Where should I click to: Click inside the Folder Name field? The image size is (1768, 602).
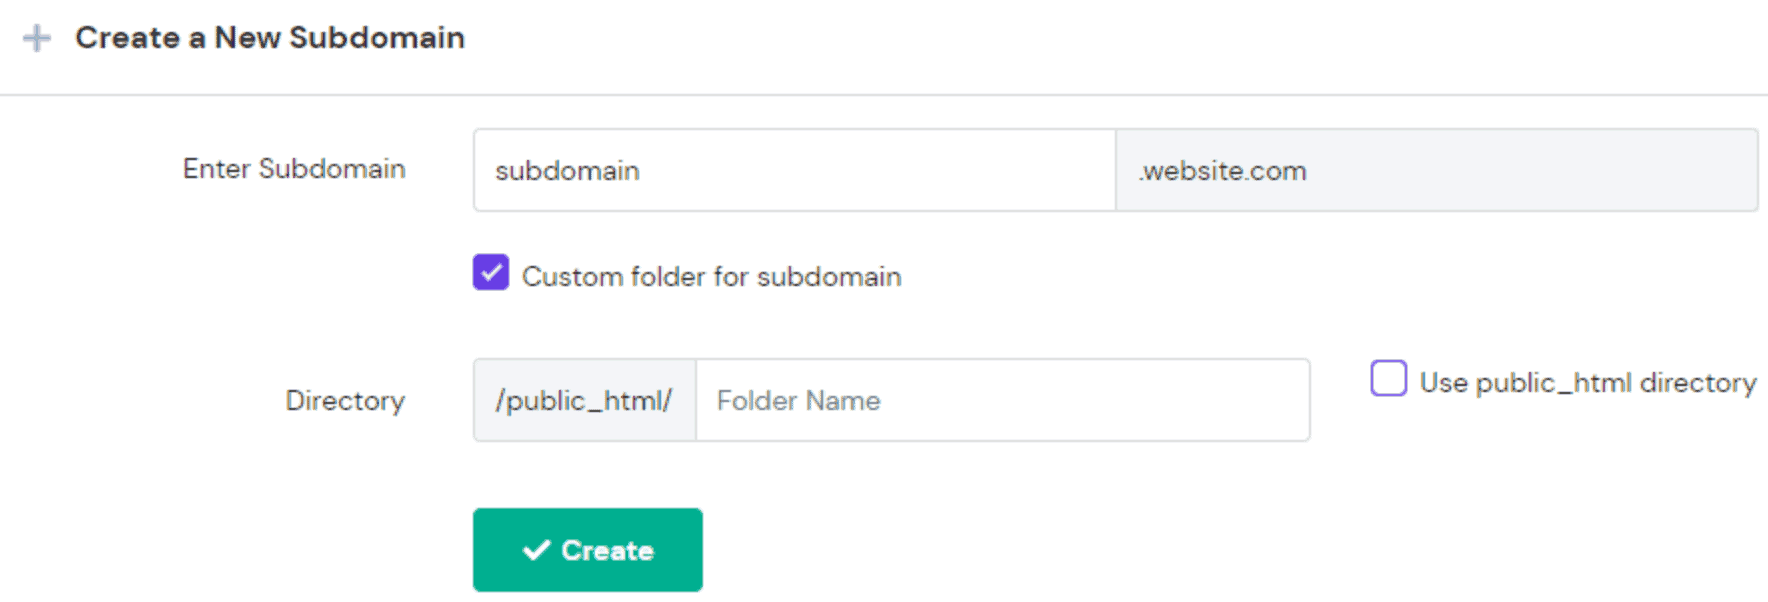[1000, 400]
